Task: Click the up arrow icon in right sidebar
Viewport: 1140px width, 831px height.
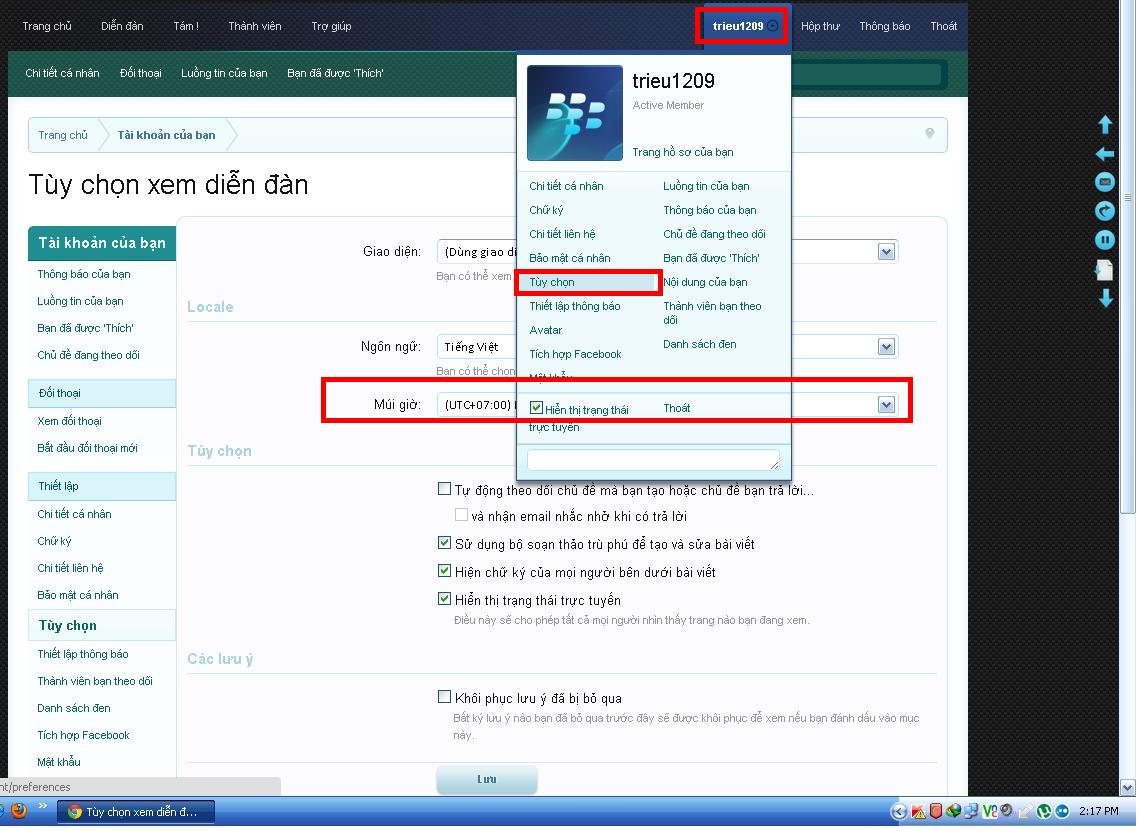Action: click(x=1105, y=125)
